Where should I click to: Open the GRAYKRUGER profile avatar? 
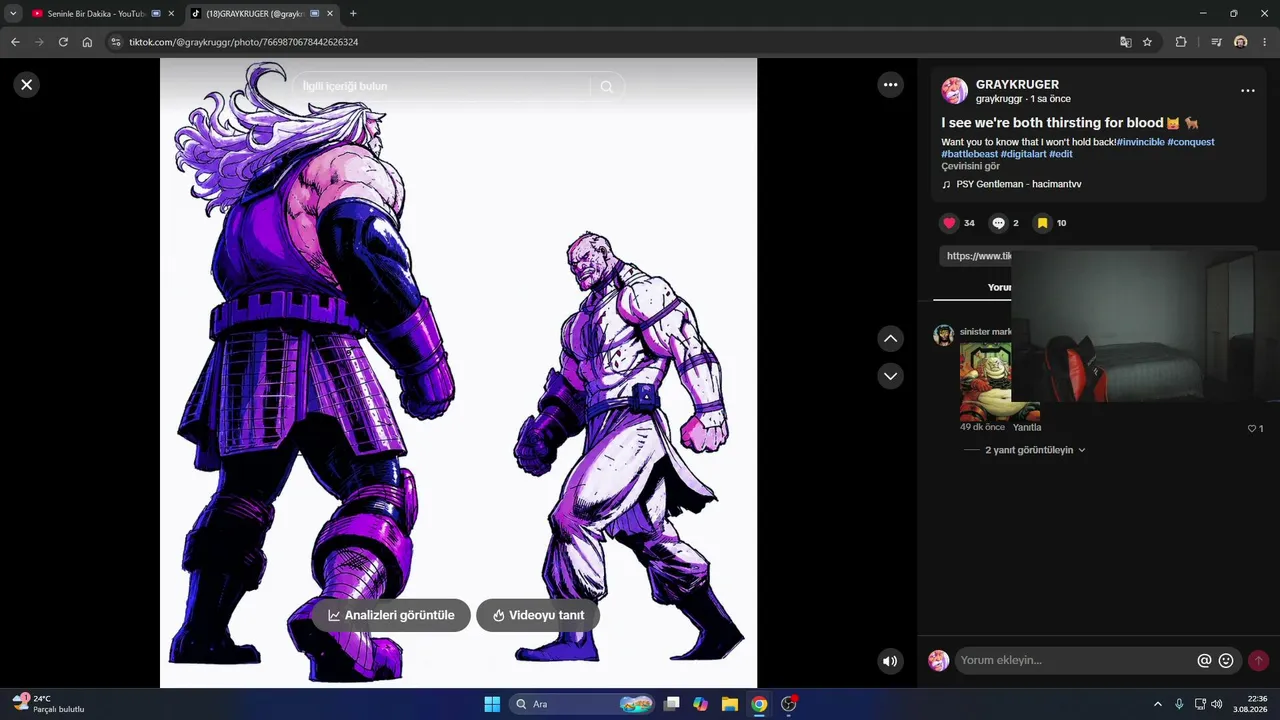coord(954,91)
